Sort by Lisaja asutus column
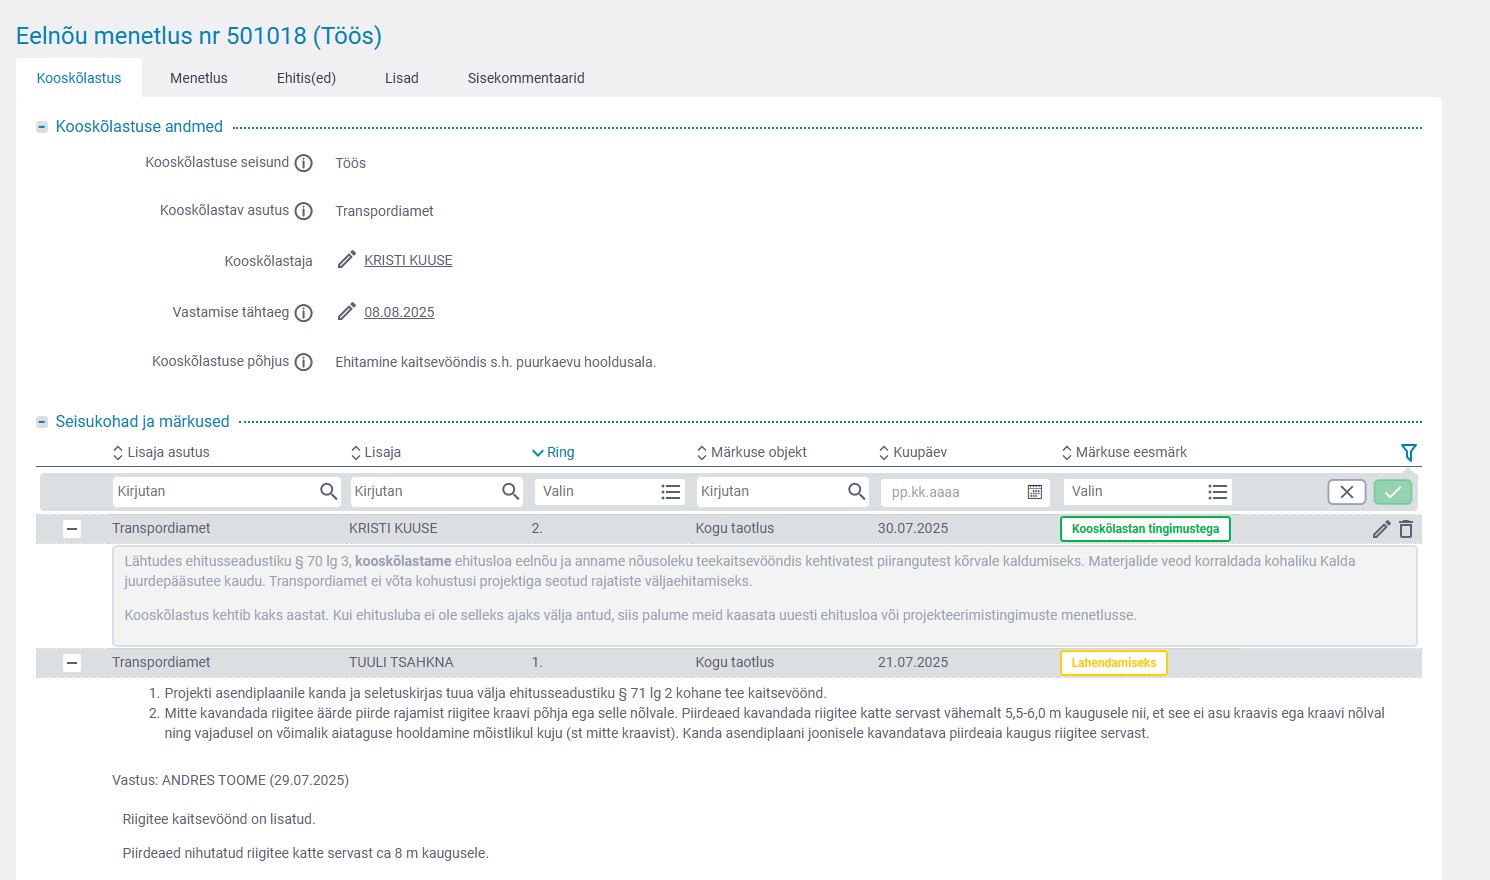This screenshot has width=1490, height=880. pos(161,452)
